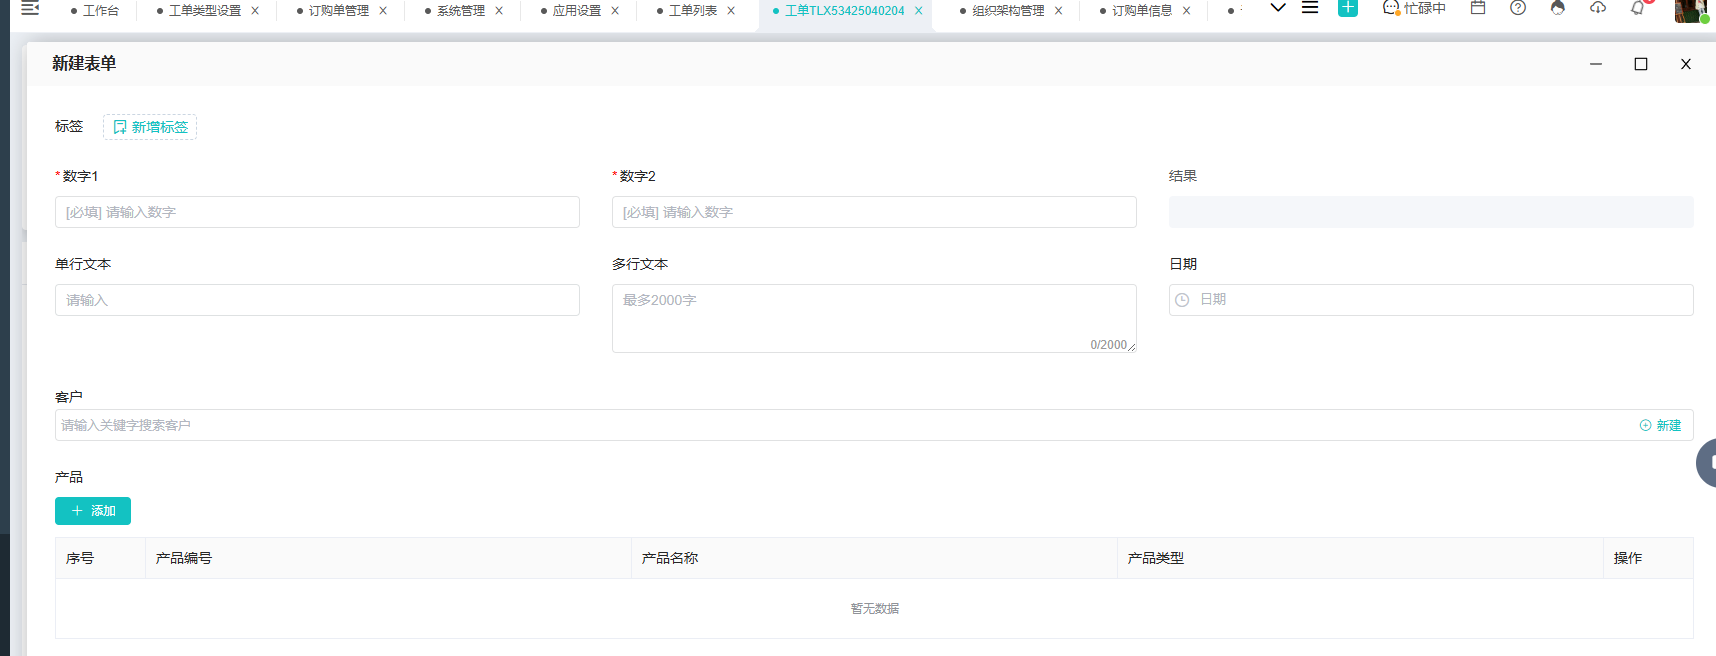Maximize the 新建表单 dialog

point(1641,64)
